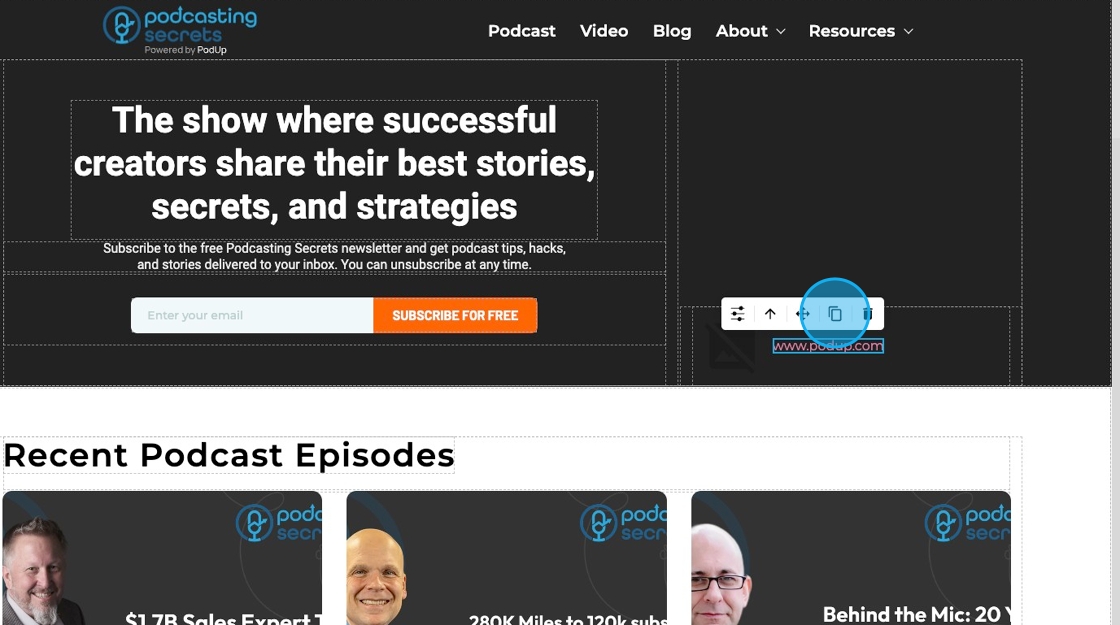Open the Podcast nav item
This screenshot has height=625, width=1120.
521,31
